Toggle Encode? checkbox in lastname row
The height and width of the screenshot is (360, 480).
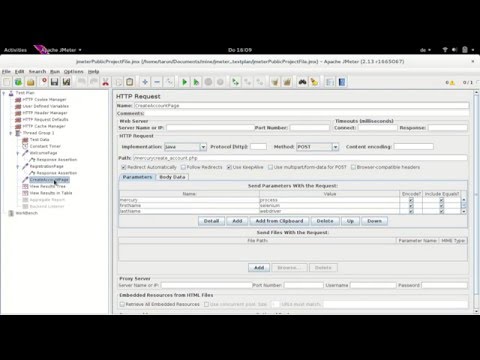pos(411,211)
